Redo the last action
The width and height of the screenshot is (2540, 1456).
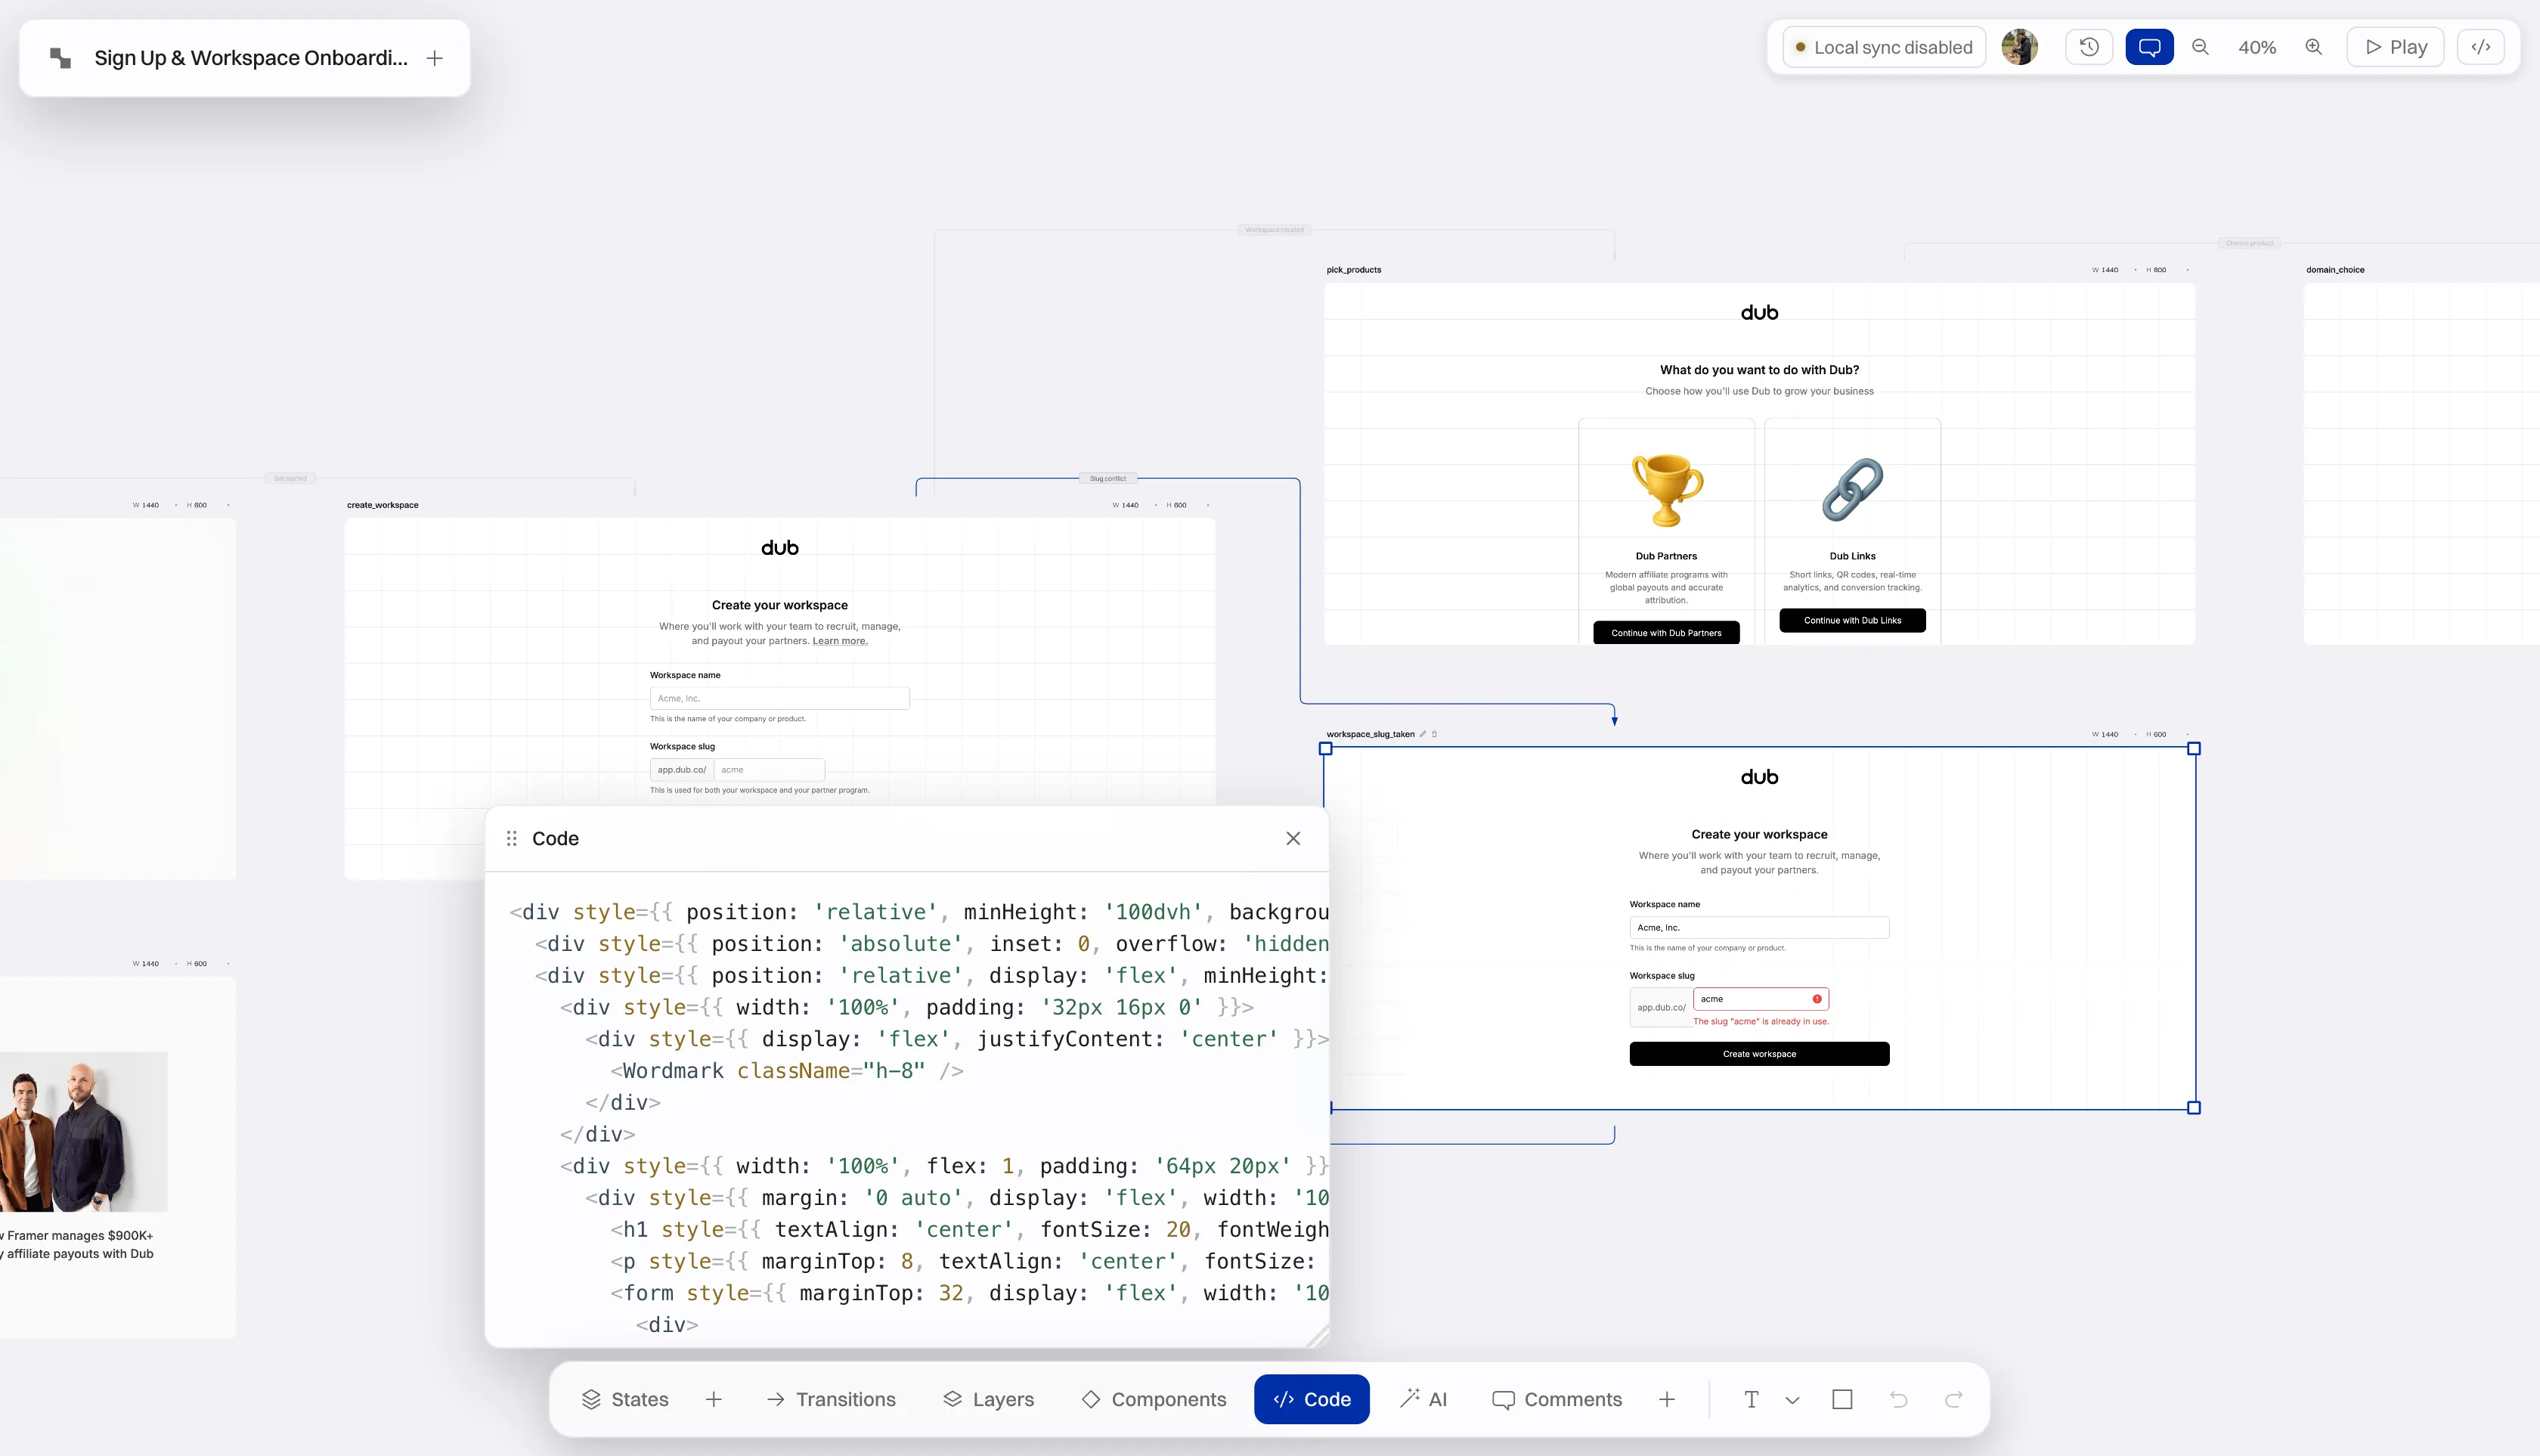tap(1954, 1399)
